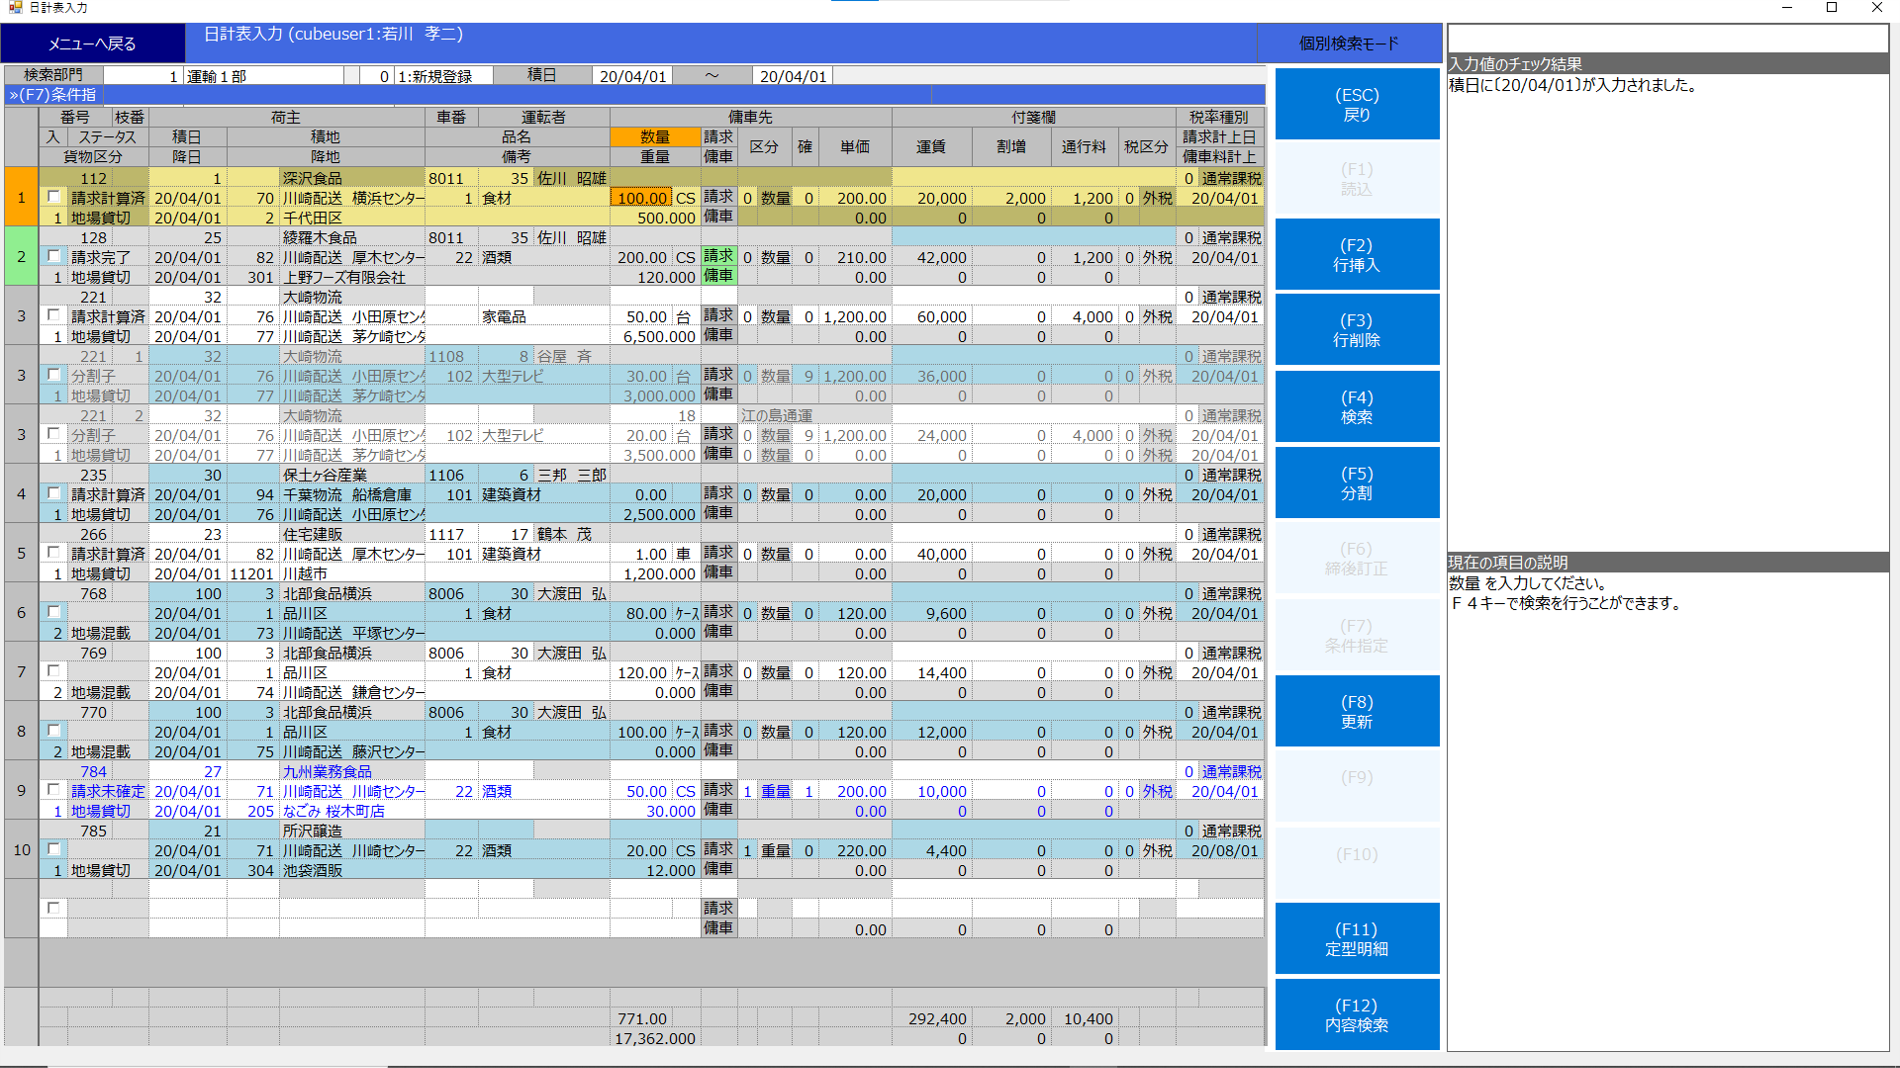Screen dimensions: 1900x1068
Task: Click the (F2) 行挿入 button
Action: pyautogui.click(x=1356, y=255)
